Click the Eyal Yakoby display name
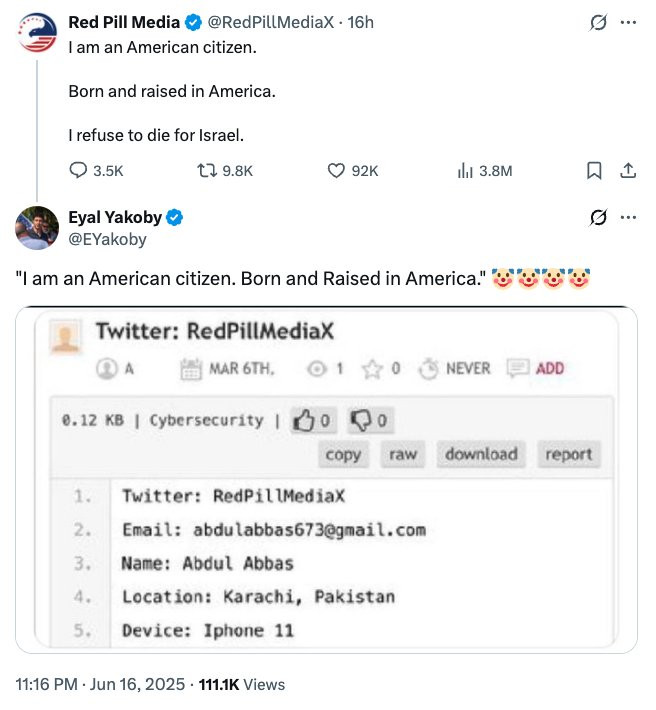 pos(114,218)
